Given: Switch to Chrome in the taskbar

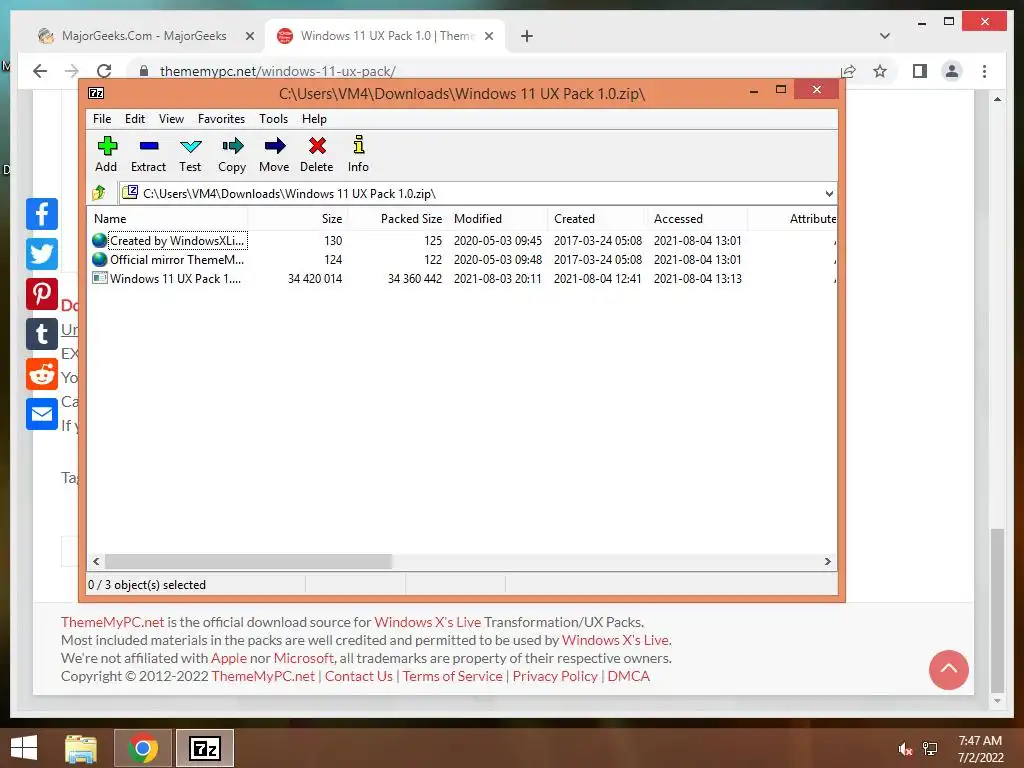Looking at the screenshot, I should (x=143, y=748).
